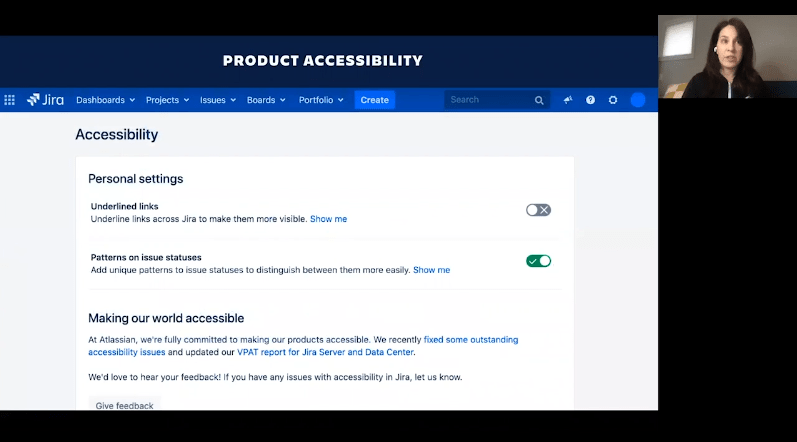Viewport: 797px width, 442px height.
Task: Open the app switcher grid icon
Action: pos(10,100)
